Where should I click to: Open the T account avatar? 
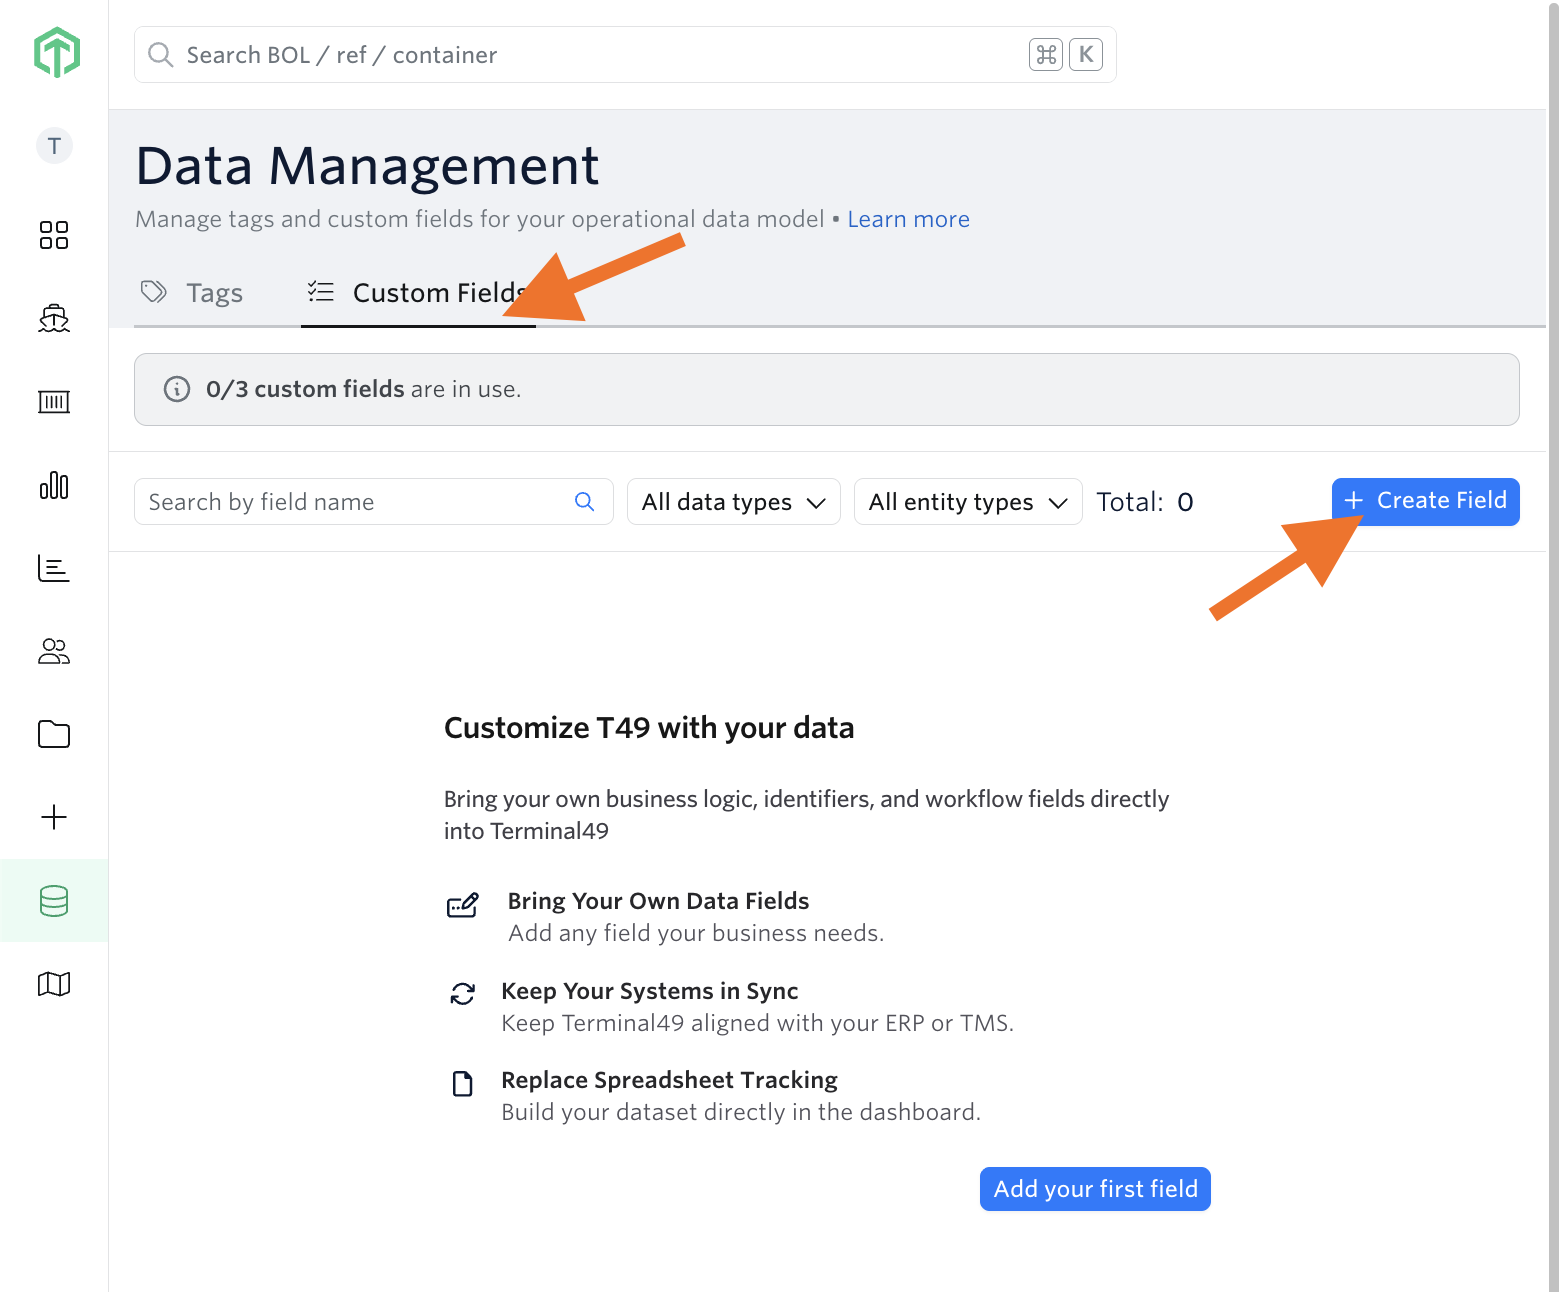pos(54,146)
